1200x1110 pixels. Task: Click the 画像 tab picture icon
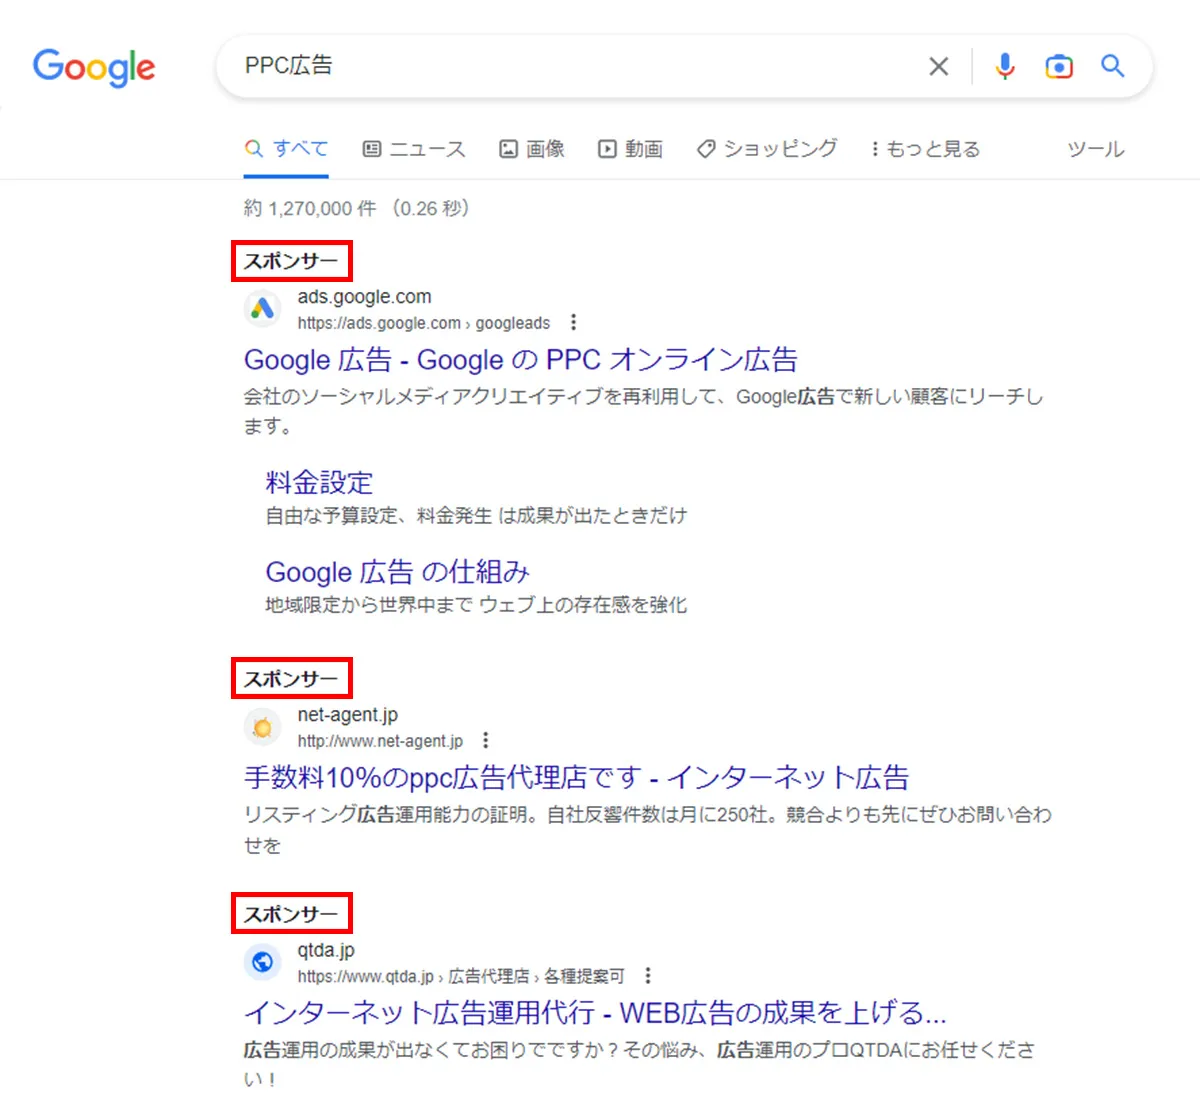509,148
